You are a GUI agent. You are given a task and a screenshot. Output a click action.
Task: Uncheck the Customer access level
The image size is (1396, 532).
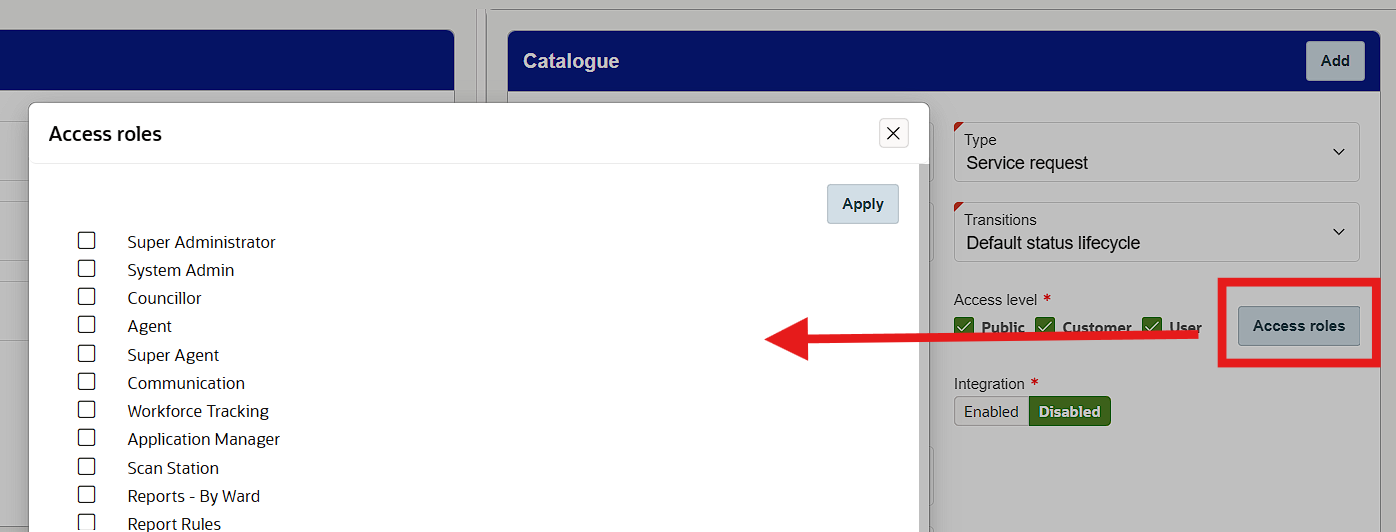pyautogui.click(x=1045, y=327)
